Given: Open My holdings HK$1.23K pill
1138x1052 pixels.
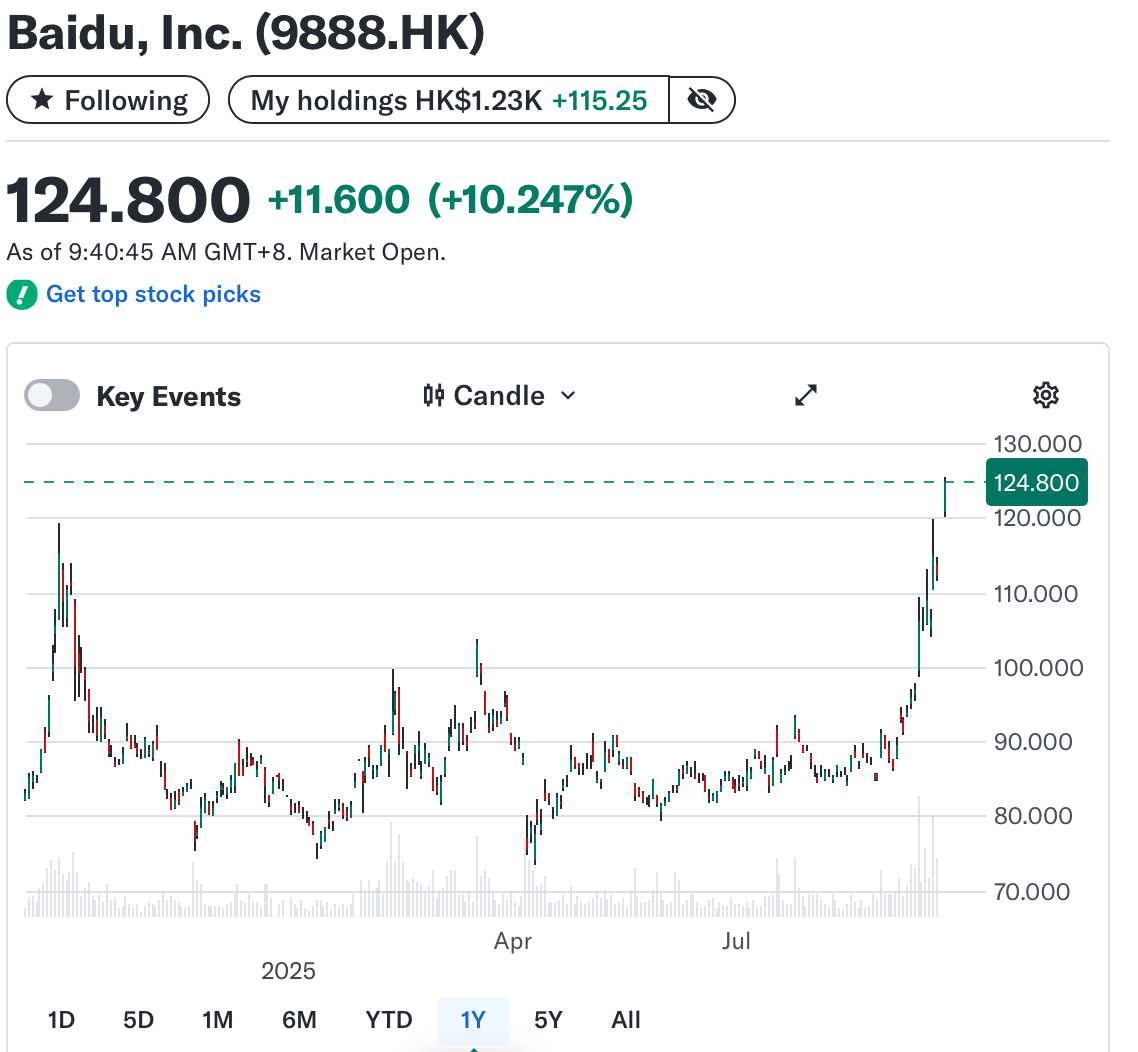Looking at the screenshot, I should (449, 100).
